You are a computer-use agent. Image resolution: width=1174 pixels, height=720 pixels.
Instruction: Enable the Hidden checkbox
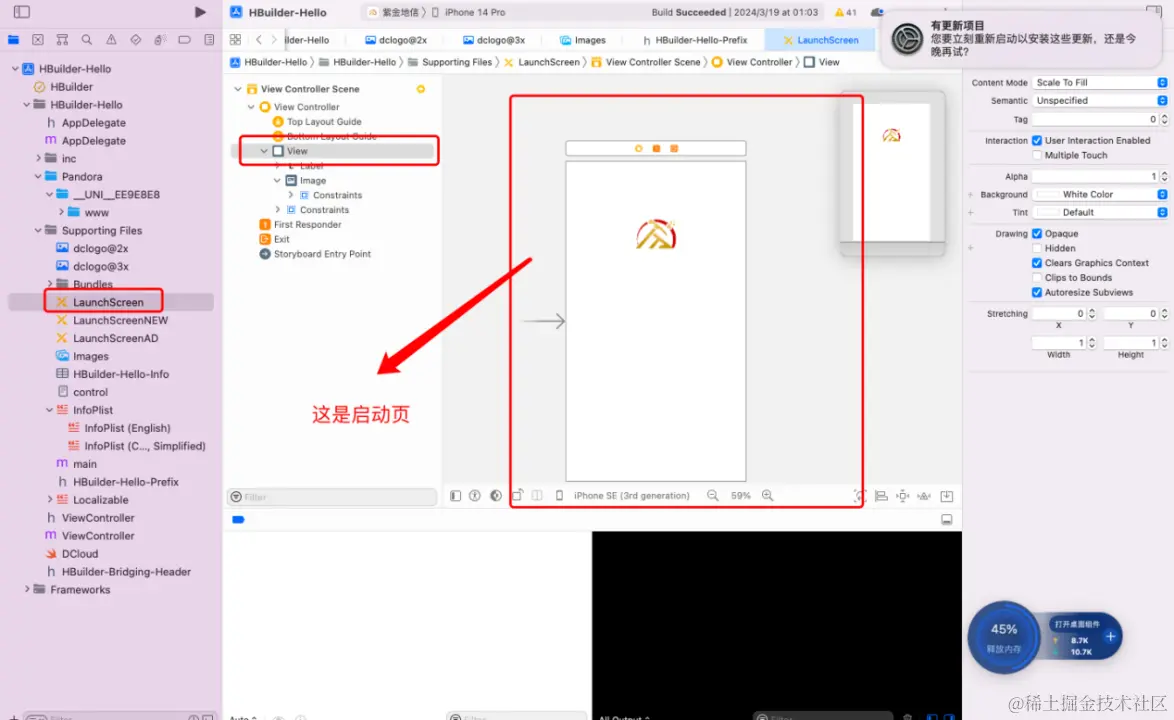(x=1037, y=248)
